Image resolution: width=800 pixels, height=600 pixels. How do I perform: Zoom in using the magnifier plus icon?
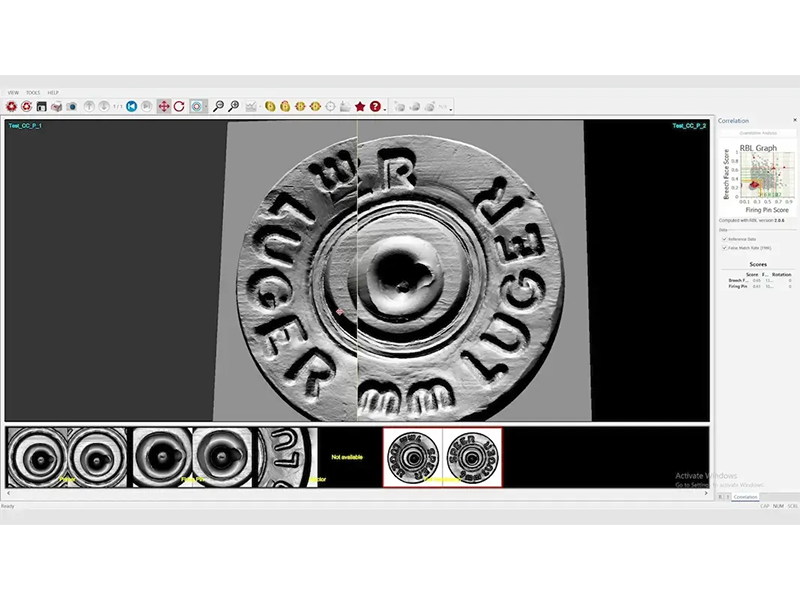pos(235,103)
